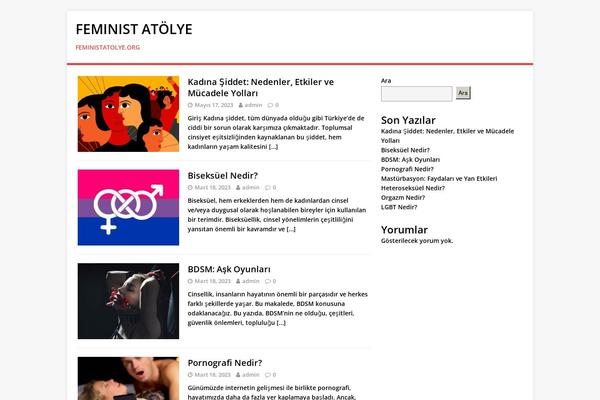This screenshot has height=400, width=600.
Task: Open admin author link on BDSM post
Action: click(251, 281)
